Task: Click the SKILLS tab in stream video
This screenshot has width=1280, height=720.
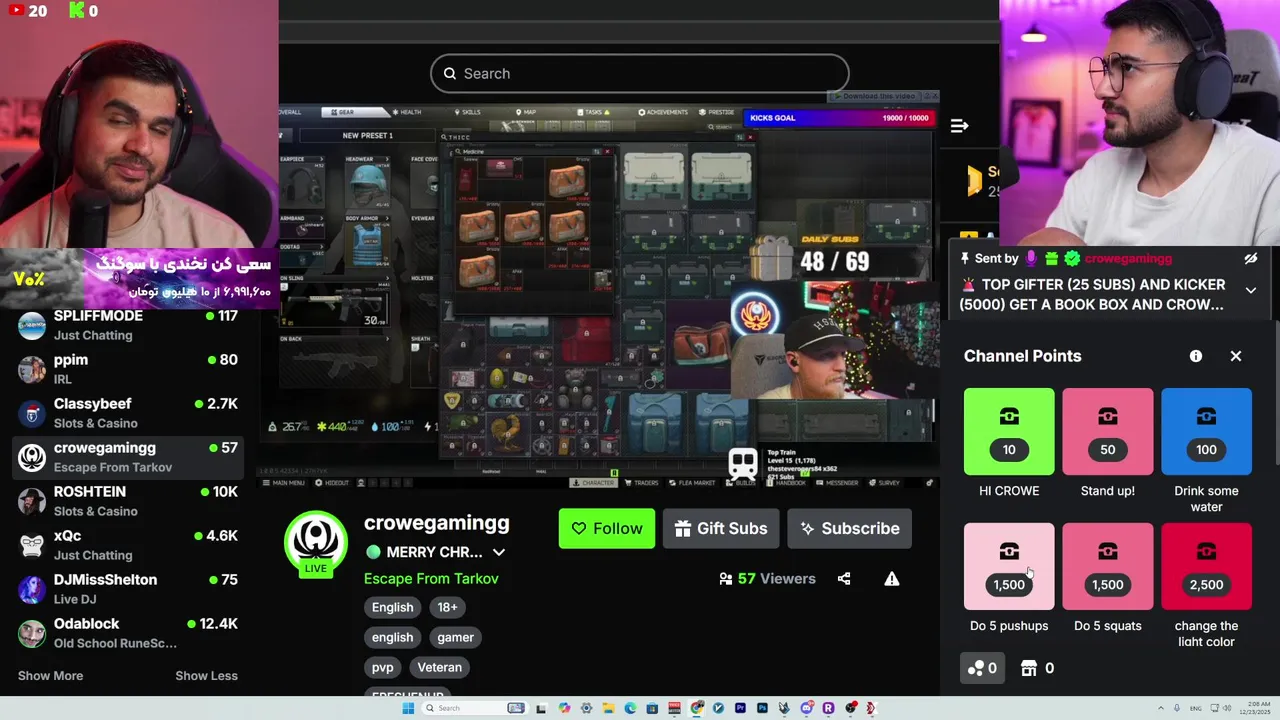Action: point(467,112)
